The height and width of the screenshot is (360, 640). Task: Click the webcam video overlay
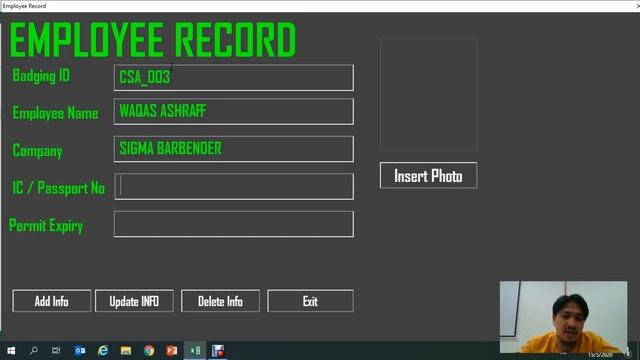point(564,317)
